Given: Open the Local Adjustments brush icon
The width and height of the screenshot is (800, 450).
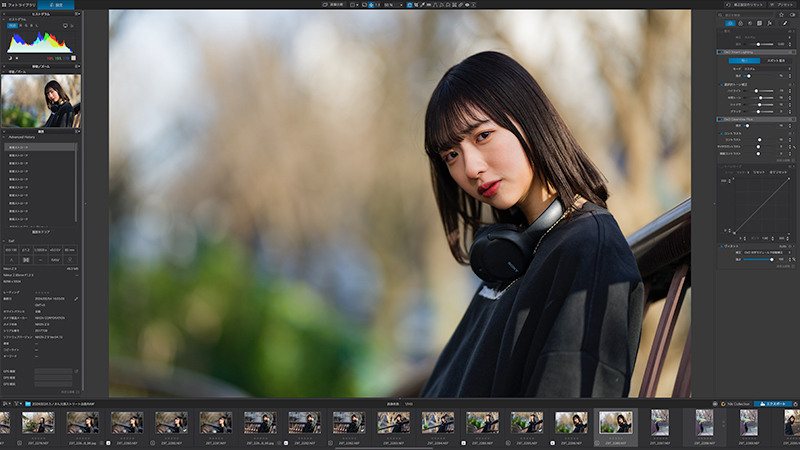Looking at the screenshot, I should point(785,23).
